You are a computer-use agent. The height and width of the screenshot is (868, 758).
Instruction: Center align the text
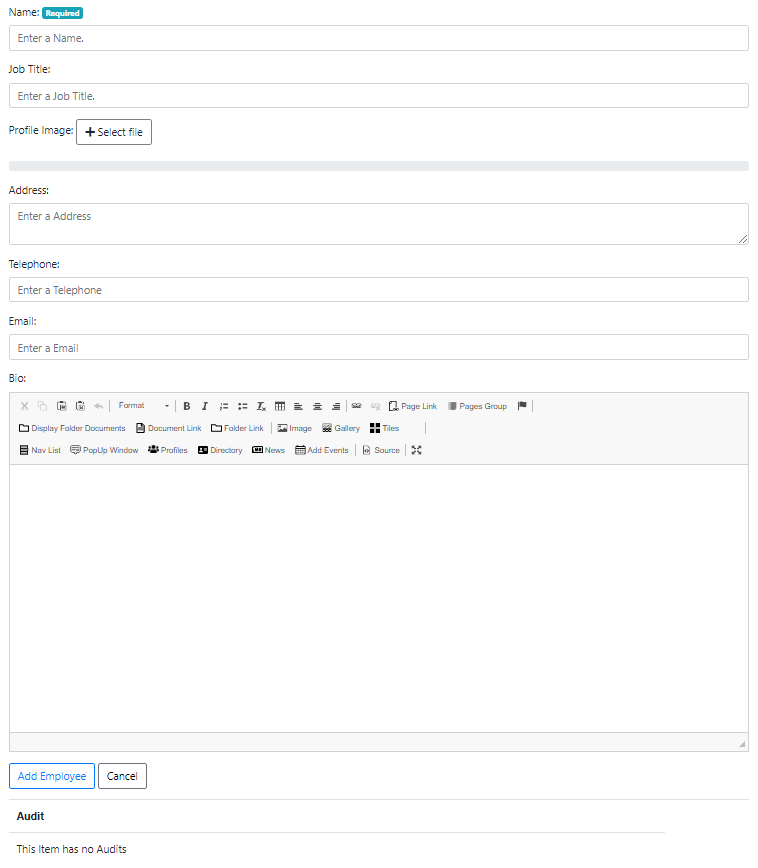point(317,406)
